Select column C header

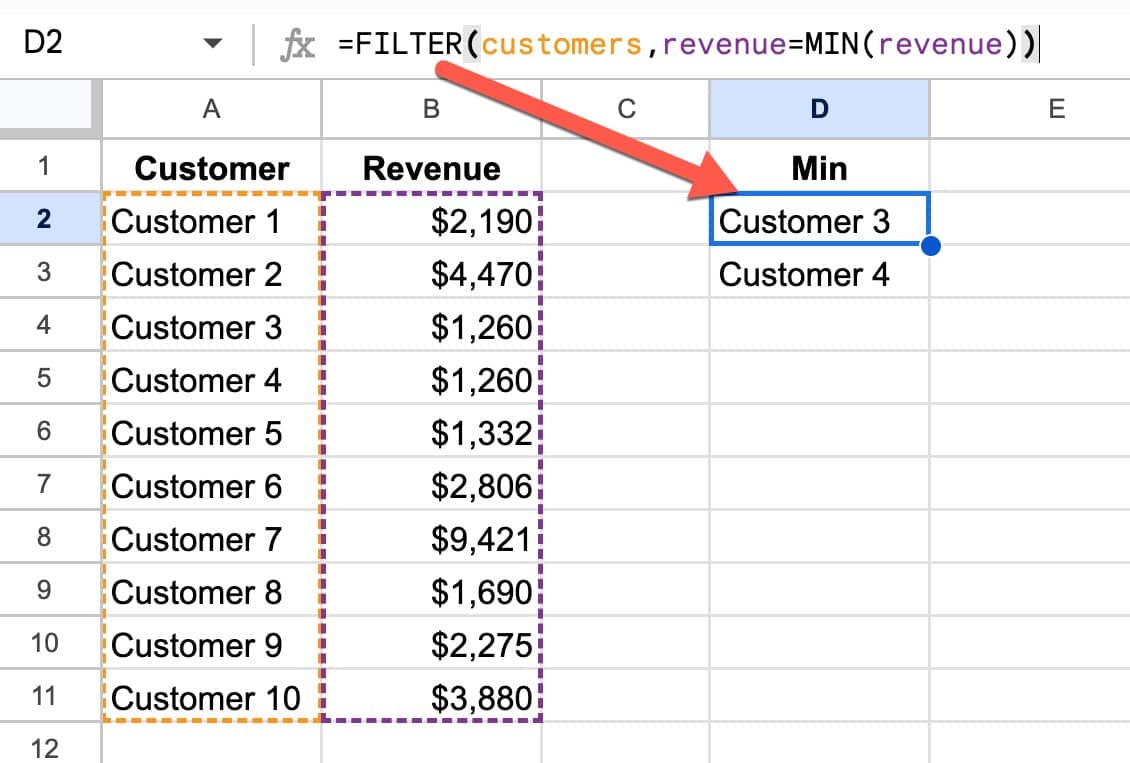pos(626,109)
